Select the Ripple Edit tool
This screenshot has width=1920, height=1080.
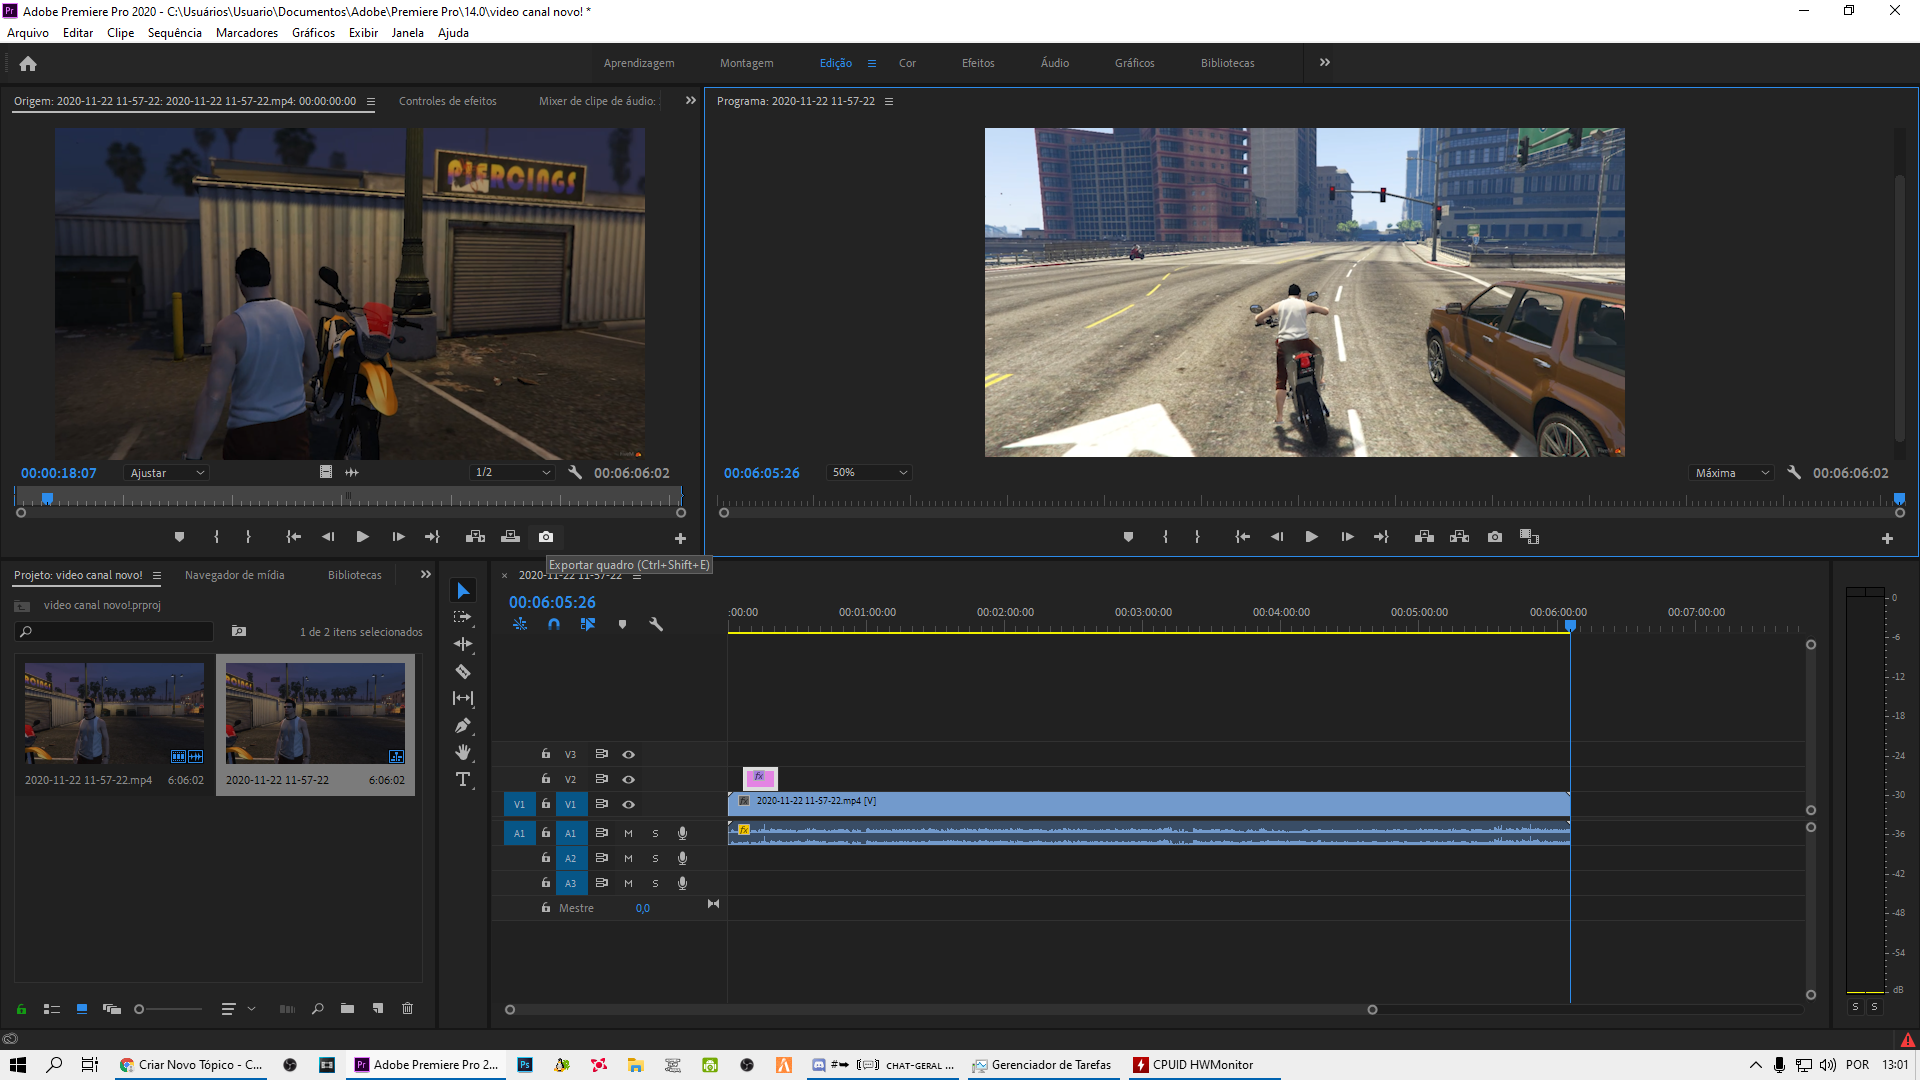pos(463,644)
